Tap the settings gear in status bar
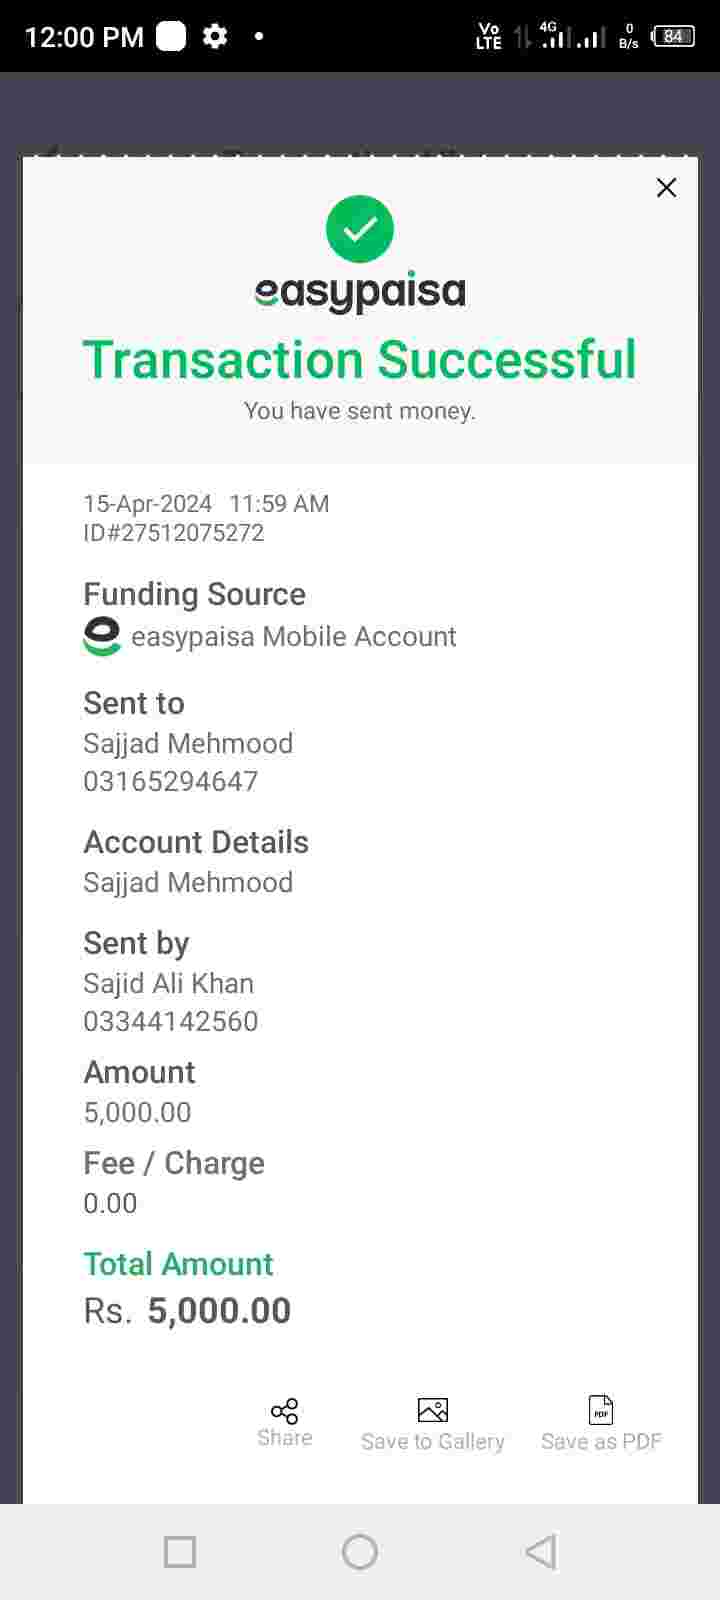720x1600 pixels. 215,37
